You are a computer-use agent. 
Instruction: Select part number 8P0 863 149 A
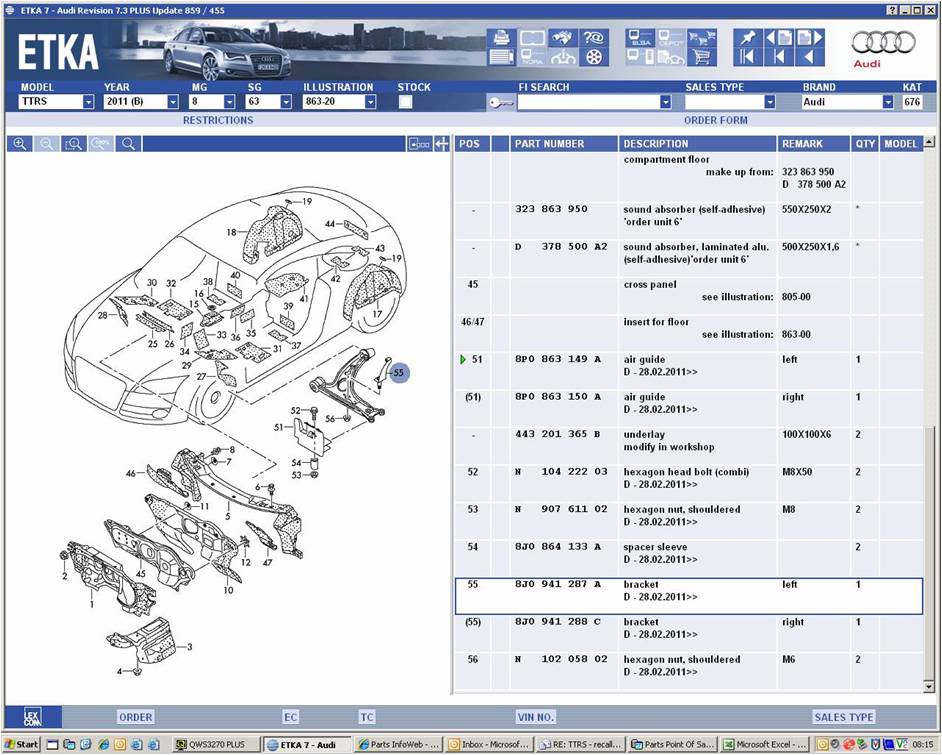tap(558, 359)
